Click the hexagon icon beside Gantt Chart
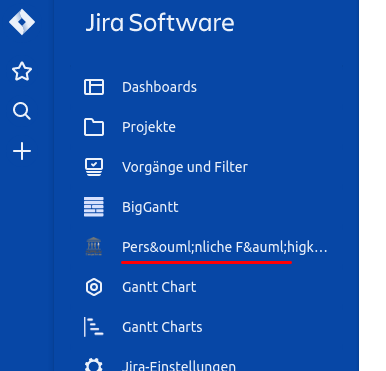The height and width of the screenshot is (371, 386). pyautogui.click(x=94, y=287)
